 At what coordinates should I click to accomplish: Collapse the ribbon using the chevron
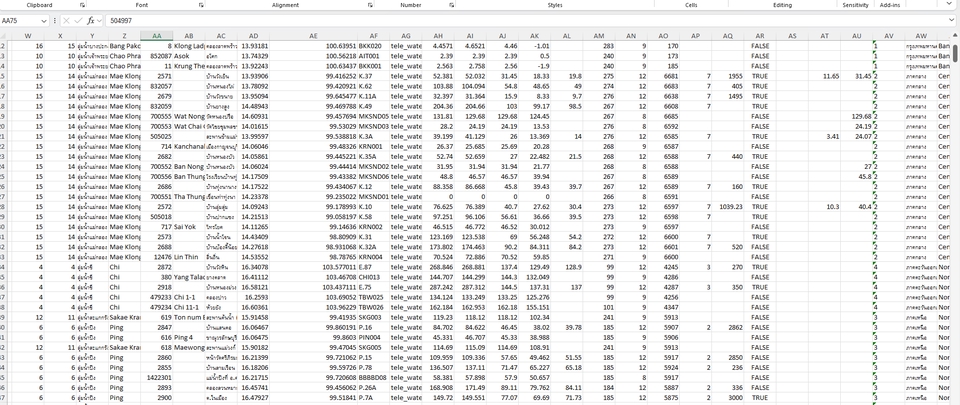951,5
